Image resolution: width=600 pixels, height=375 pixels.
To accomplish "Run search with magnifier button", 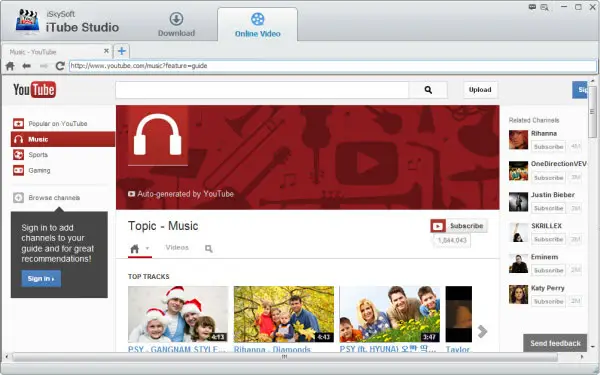I will (428, 90).
